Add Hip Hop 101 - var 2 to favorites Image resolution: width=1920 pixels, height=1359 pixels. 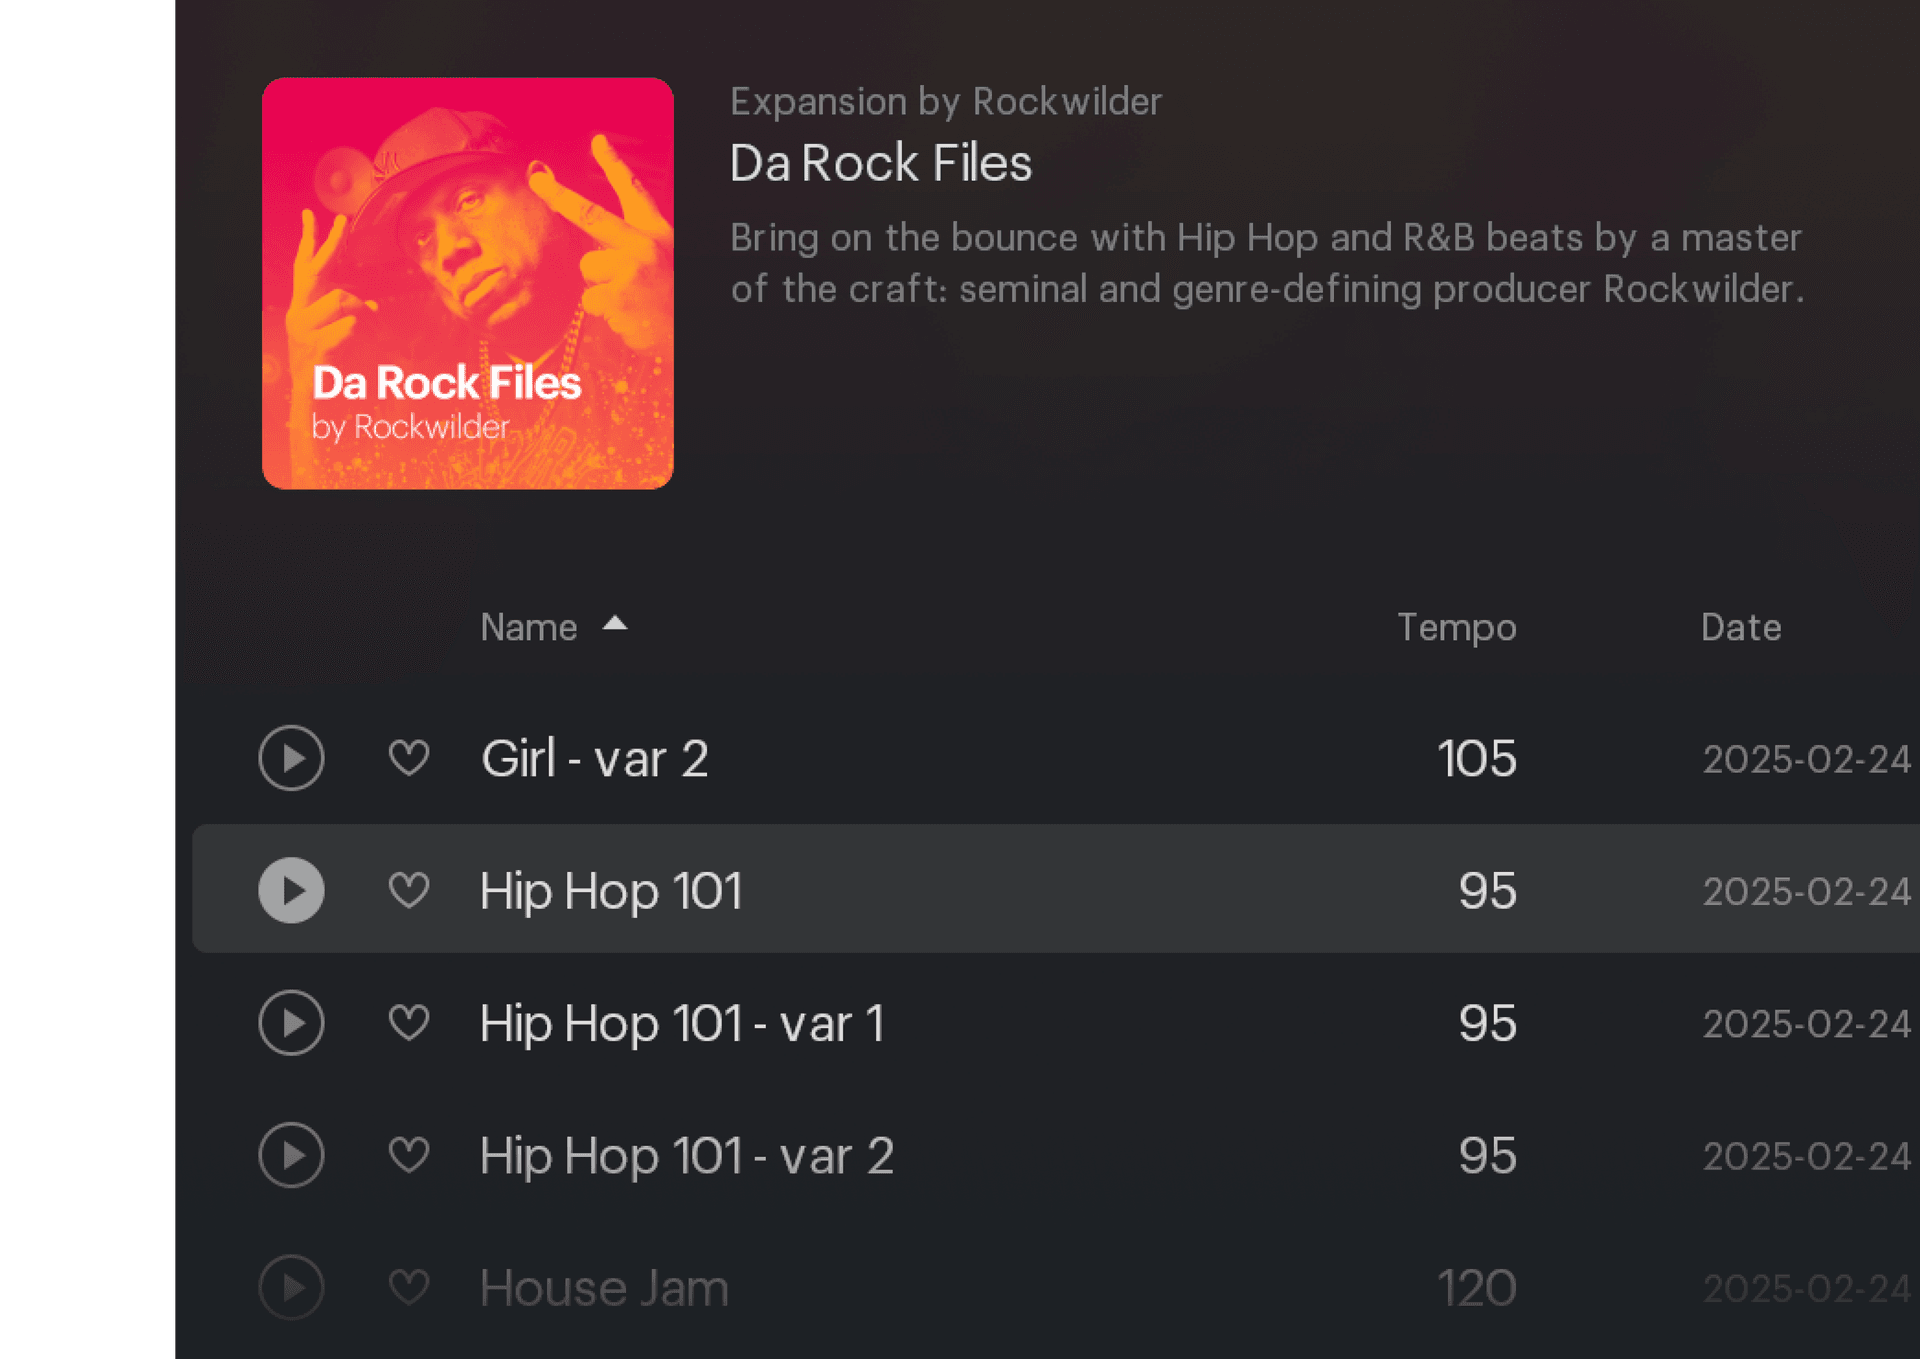coord(409,1155)
